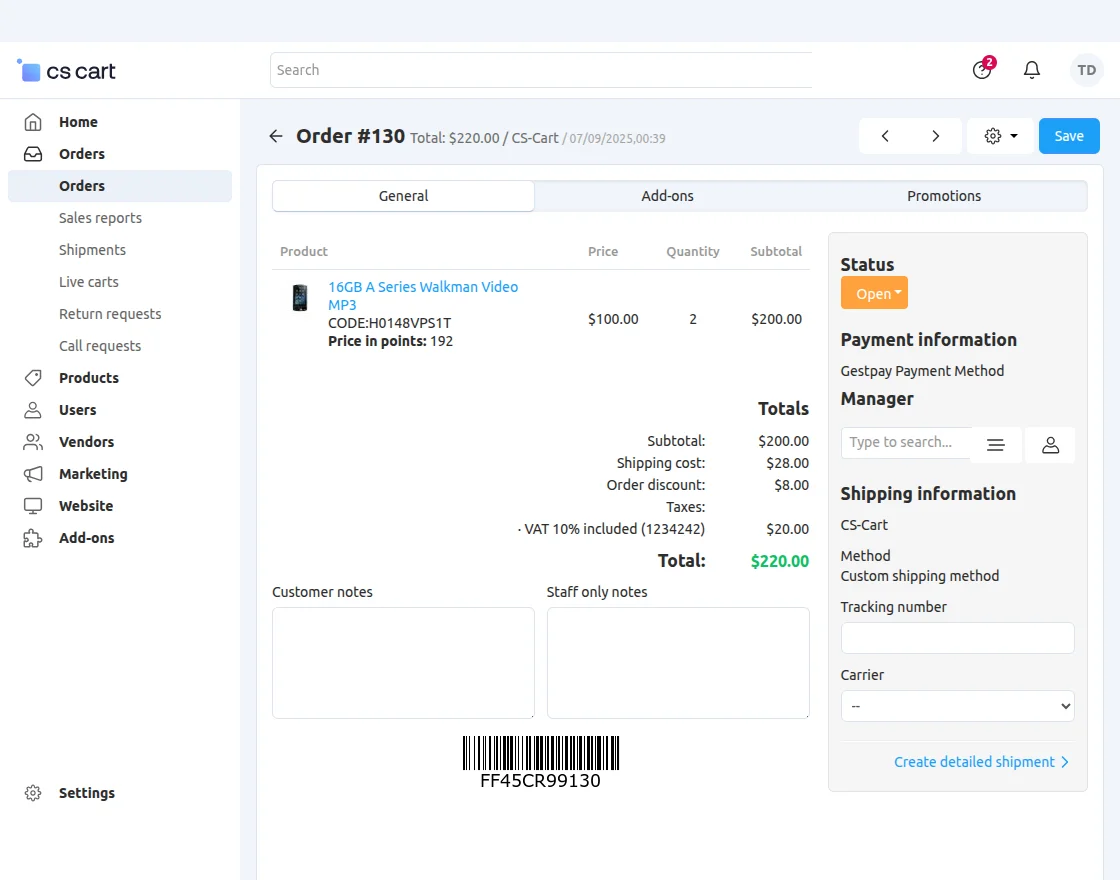This screenshot has width=1120, height=880.
Task: Switch to the Add-ons tab
Action: [x=667, y=196]
